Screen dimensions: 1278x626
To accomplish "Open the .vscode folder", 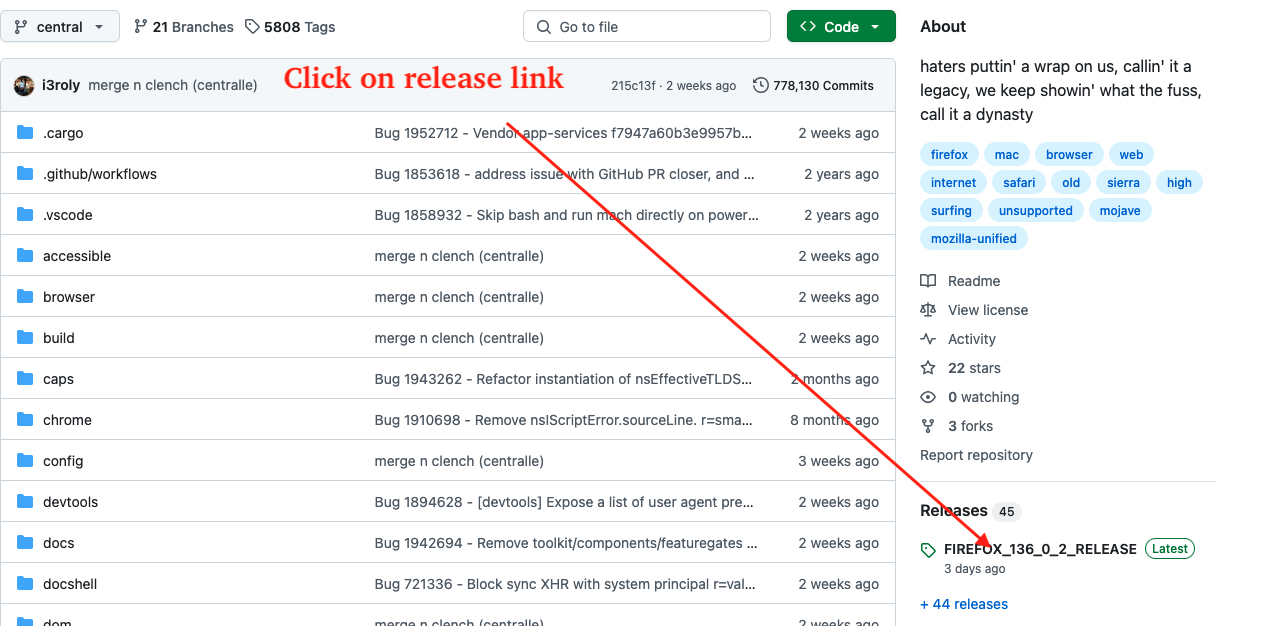I will (x=68, y=215).
